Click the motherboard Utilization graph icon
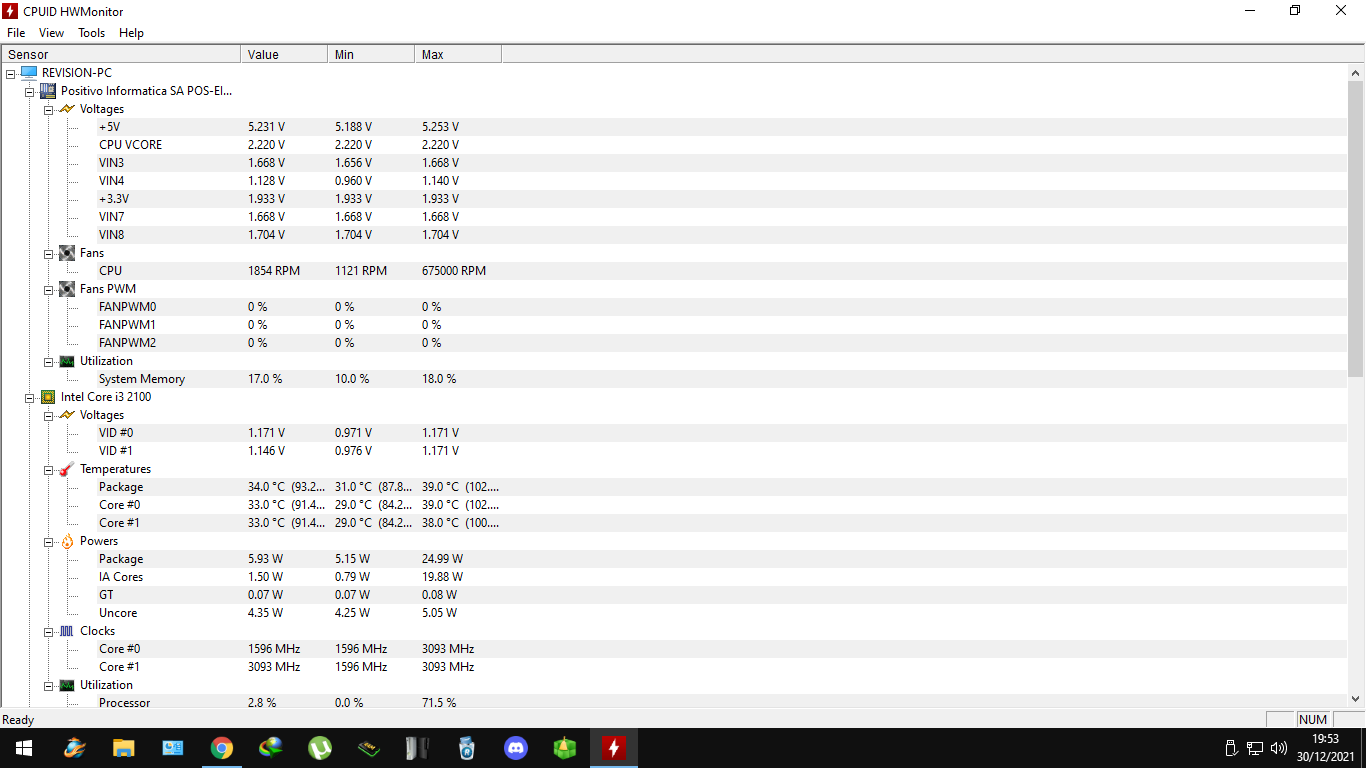 67,361
